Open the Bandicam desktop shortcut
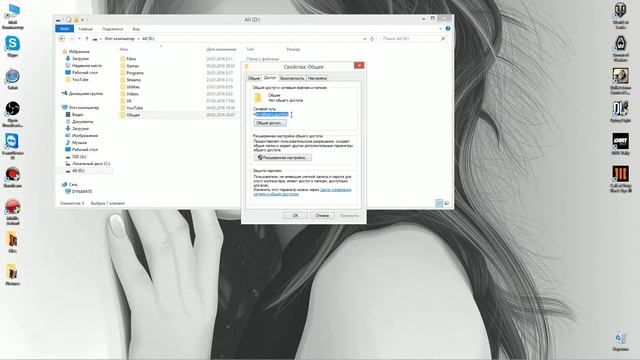Image resolution: width=640 pixels, height=360 pixels. (x=12, y=177)
